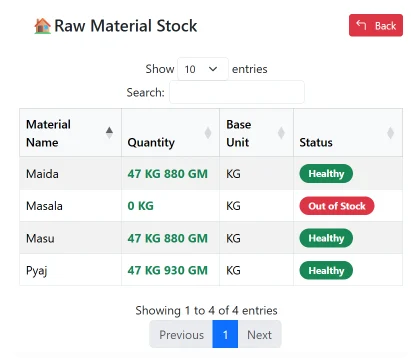The height and width of the screenshot is (360, 417).
Task: Focus the Search input field
Action: point(237,92)
